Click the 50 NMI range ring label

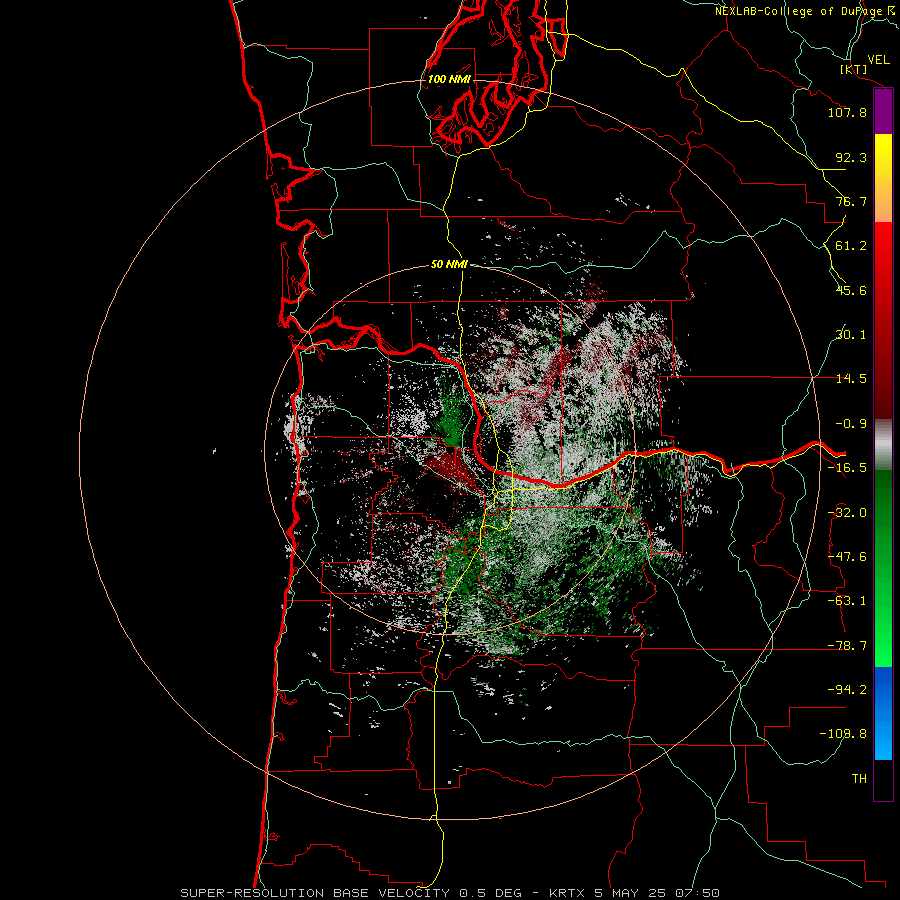pos(449,264)
